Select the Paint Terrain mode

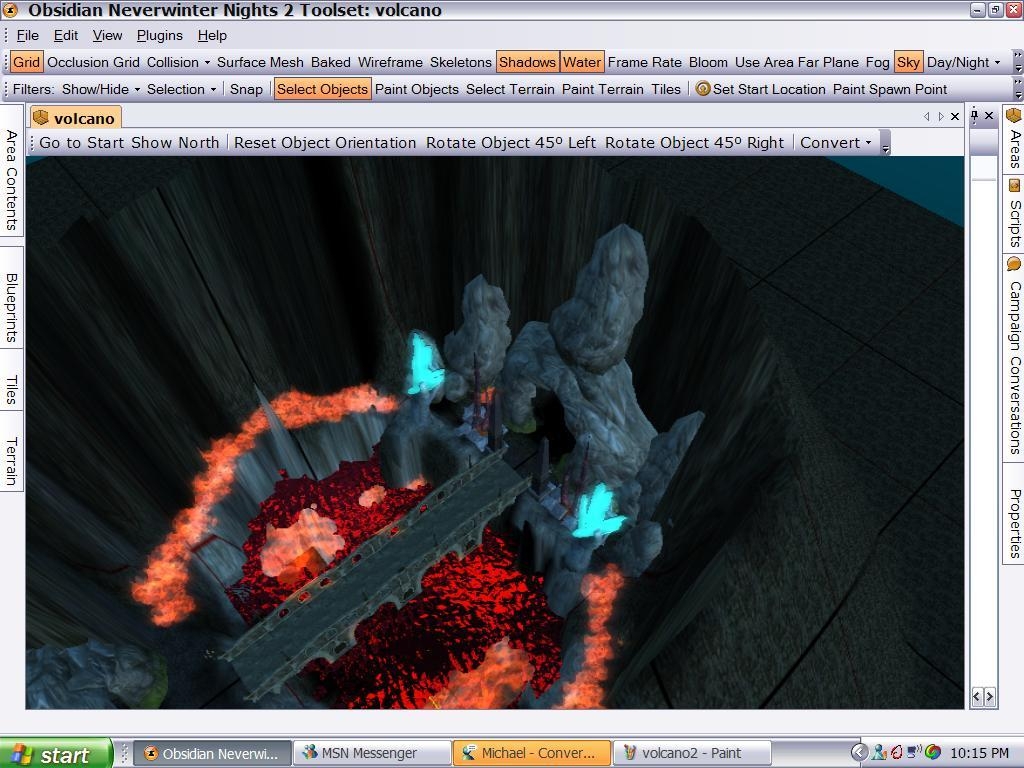tap(602, 89)
